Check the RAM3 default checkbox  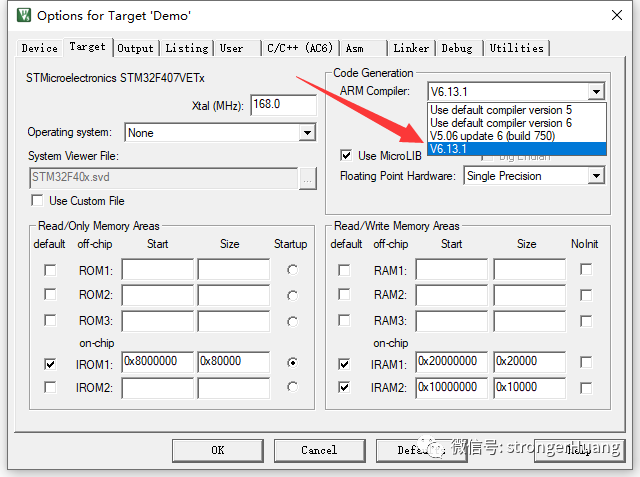point(344,320)
